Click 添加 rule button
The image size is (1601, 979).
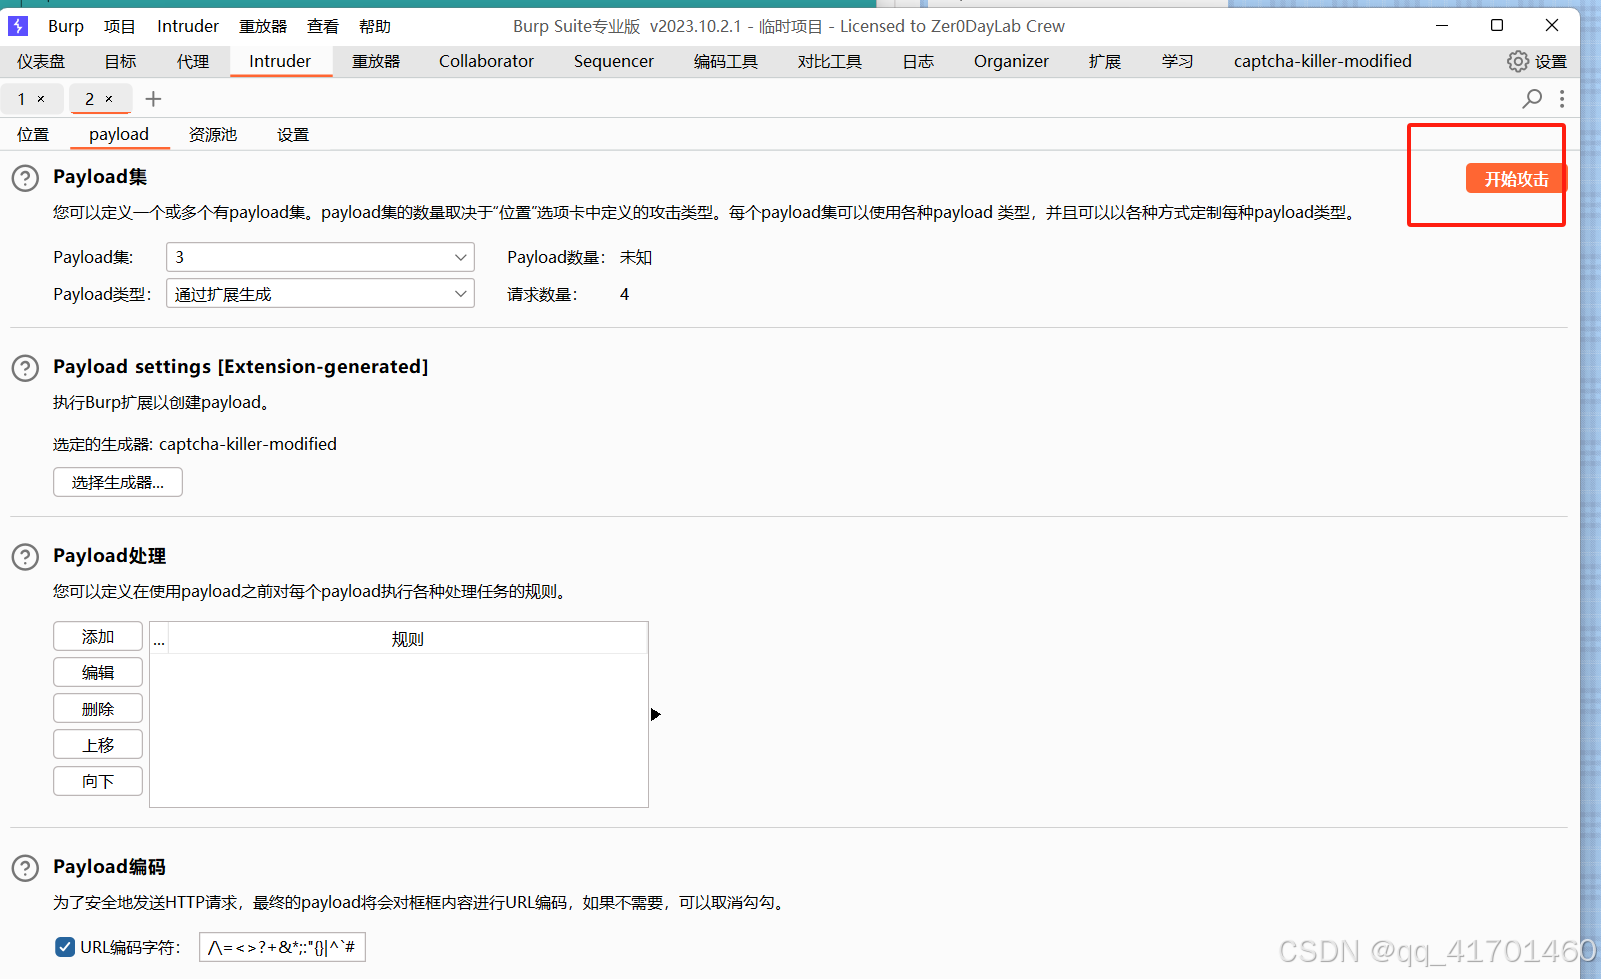click(98, 637)
